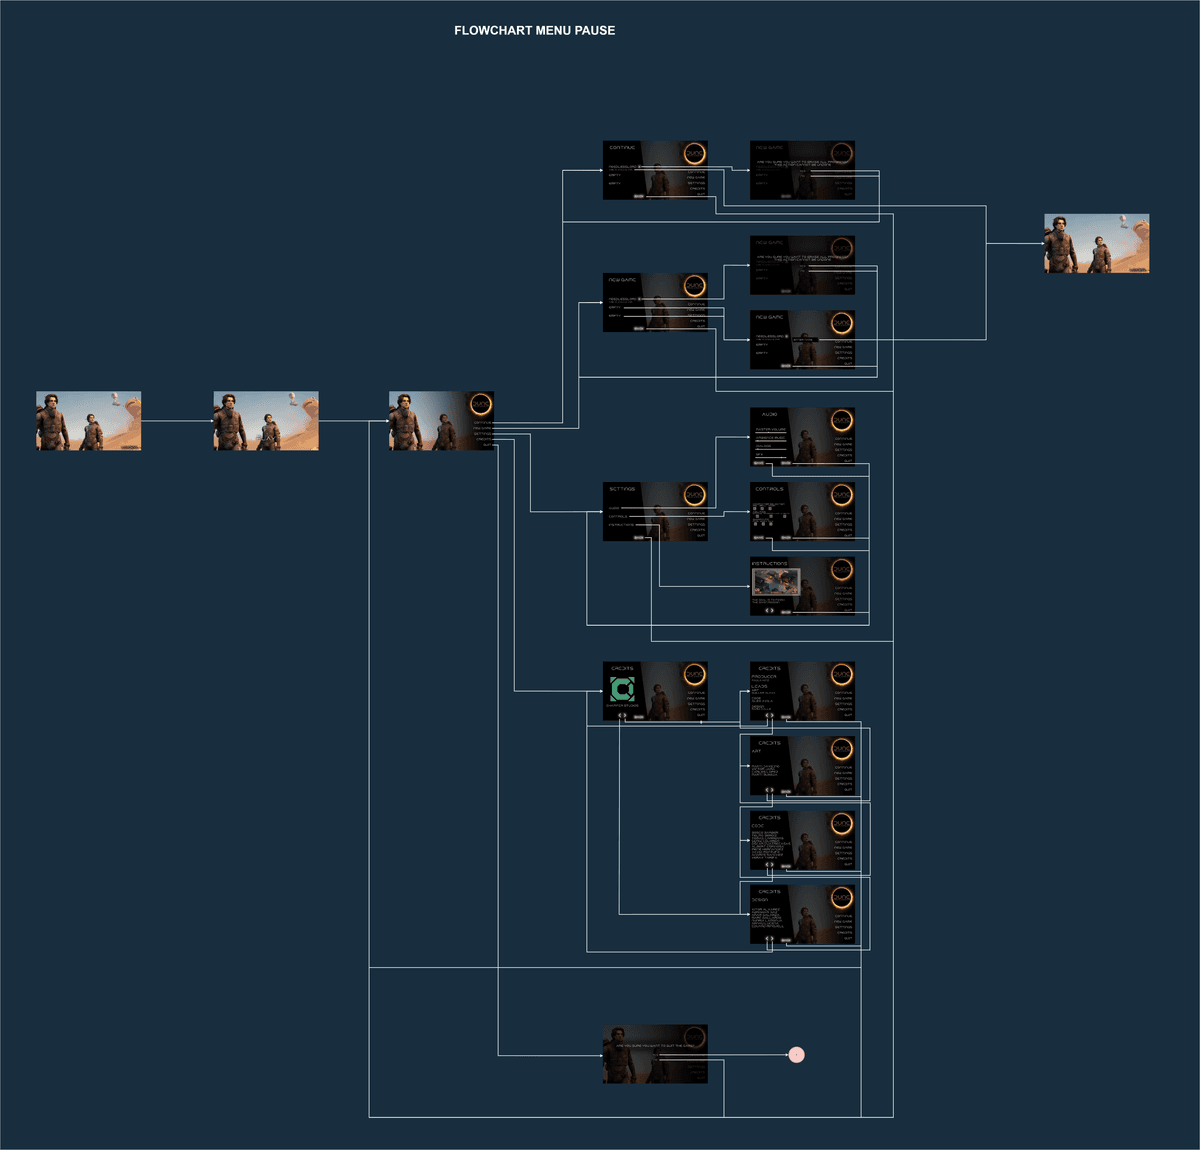Click Back button on Continue screen
1200x1150 pixels.
tap(639, 196)
